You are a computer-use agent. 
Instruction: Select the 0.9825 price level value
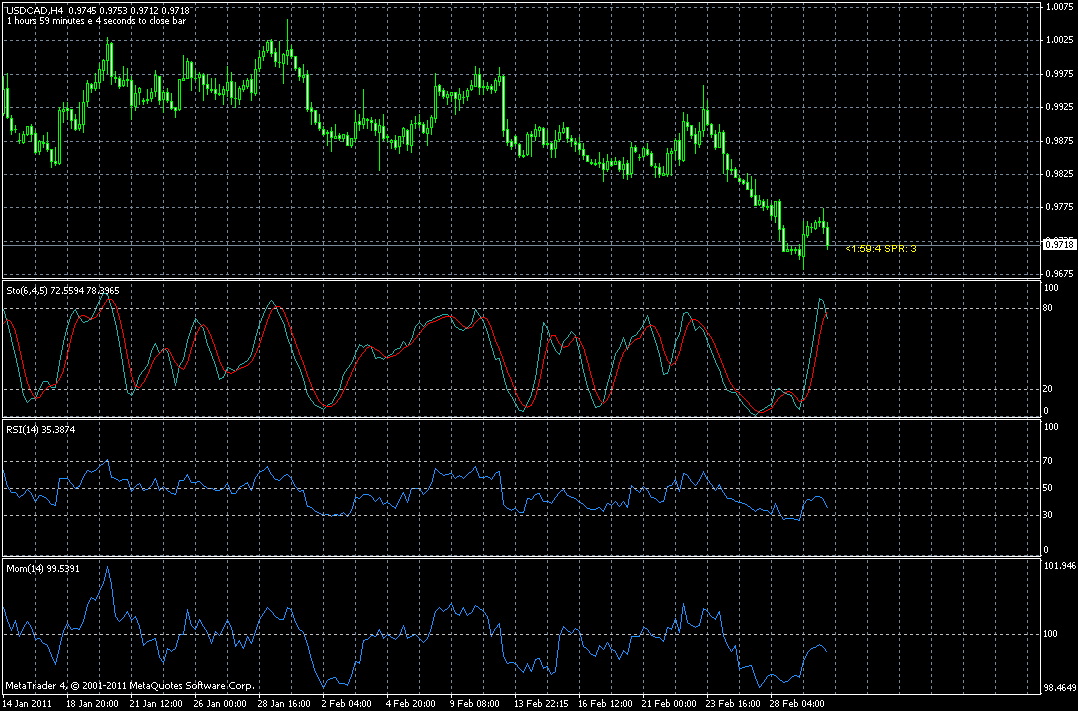point(1060,174)
